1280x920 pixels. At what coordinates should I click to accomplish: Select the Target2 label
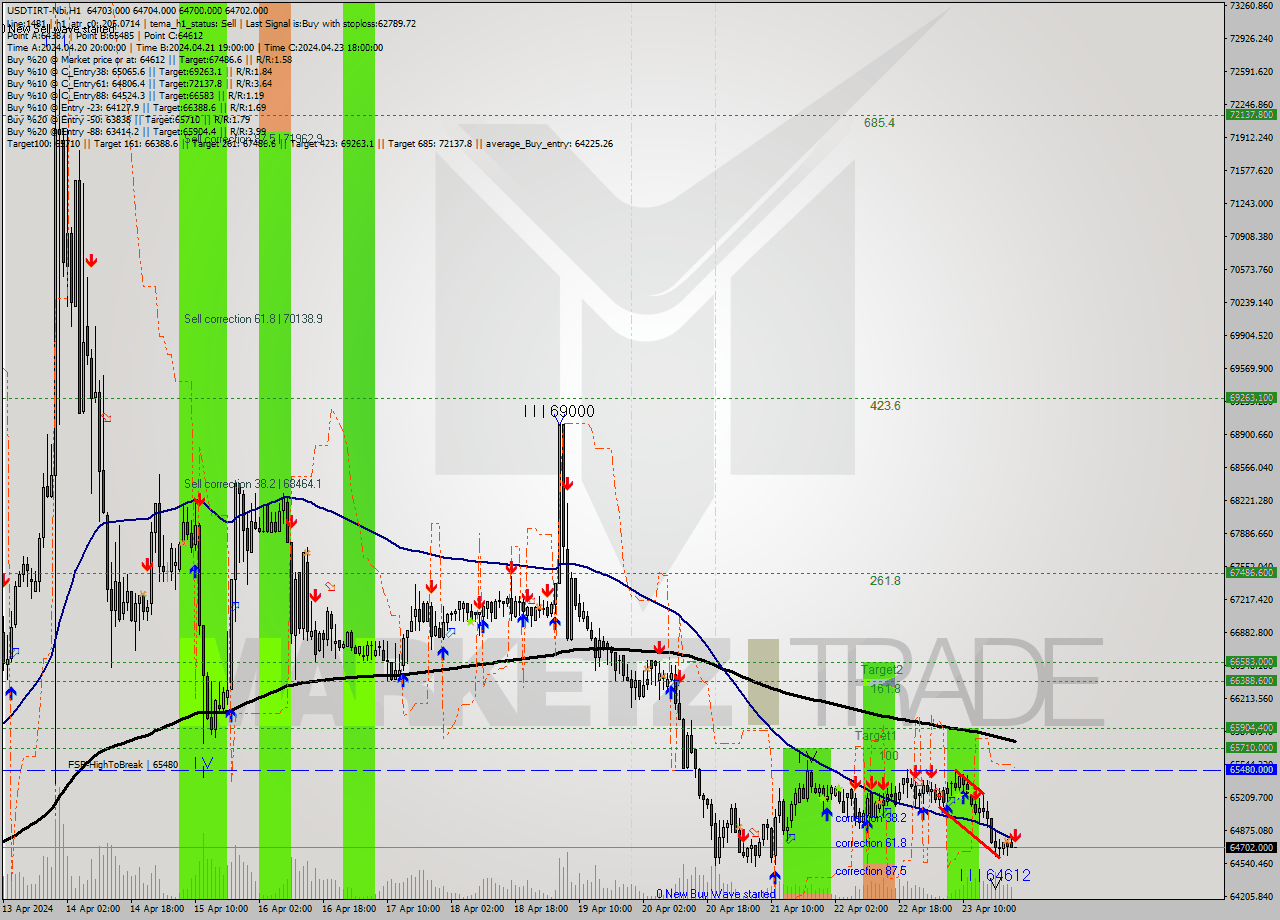[882, 670]
